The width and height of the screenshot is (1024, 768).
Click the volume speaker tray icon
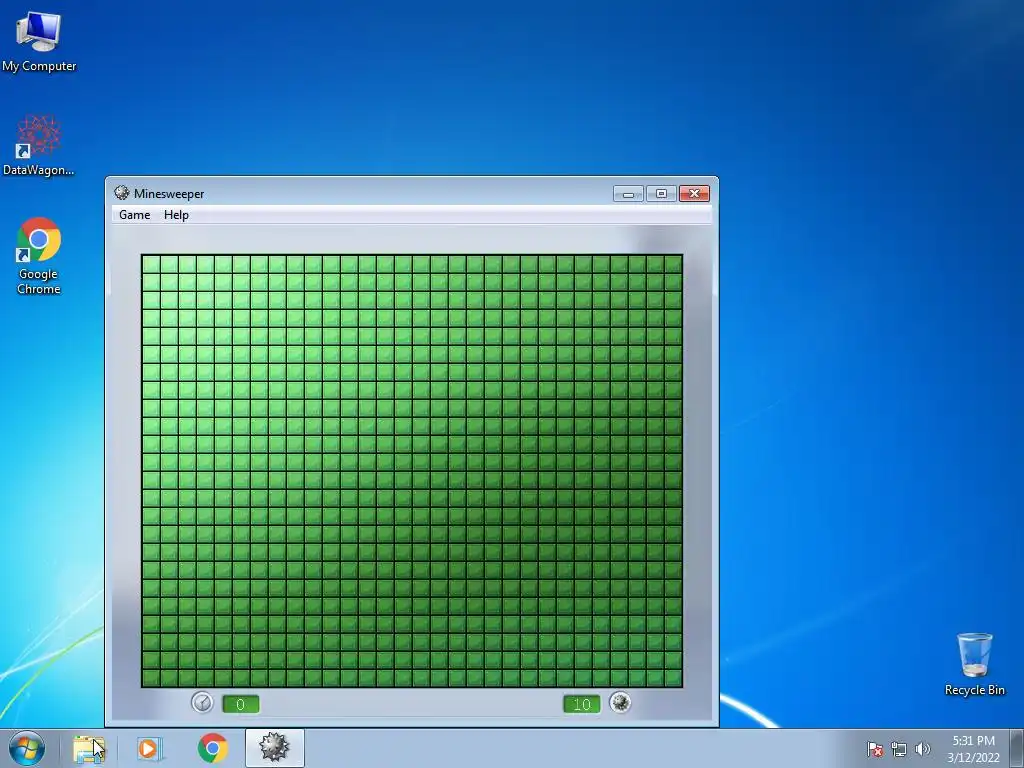pyautogui.click(x=922, y=749)
